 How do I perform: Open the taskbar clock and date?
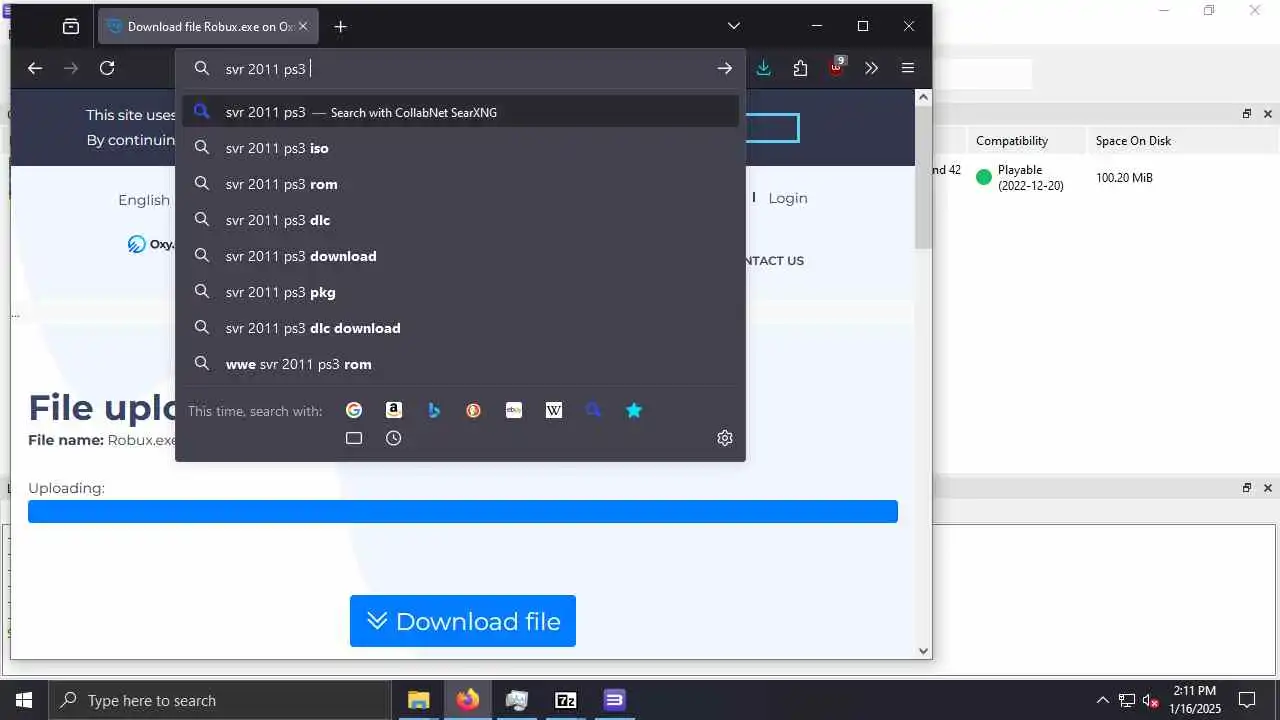click(1196, 700)
